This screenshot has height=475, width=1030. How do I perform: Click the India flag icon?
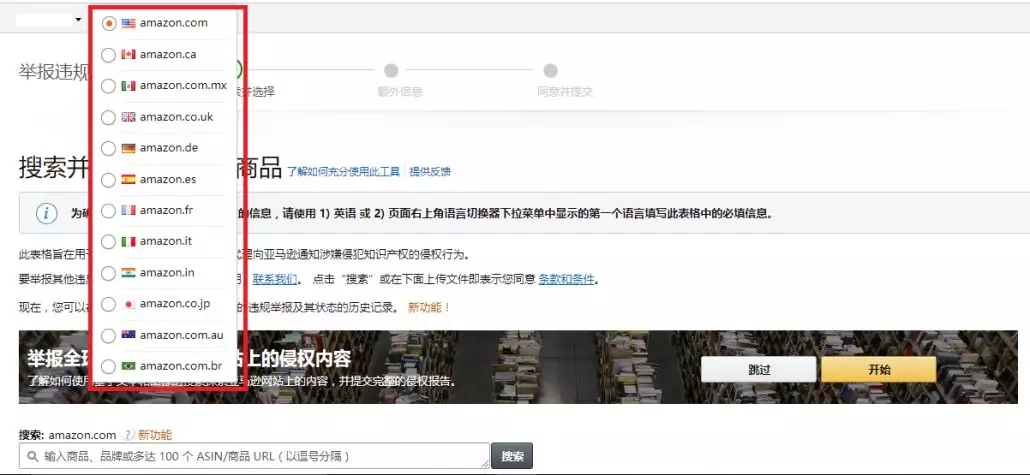[129, 273]
